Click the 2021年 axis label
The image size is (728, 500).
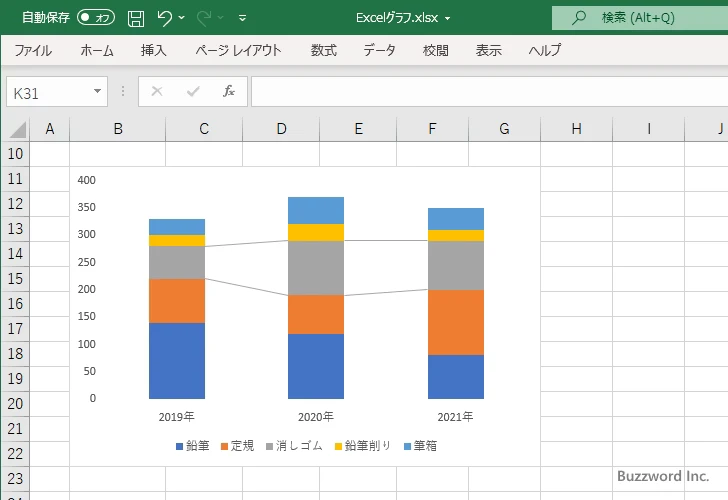pyautogui.click(x=455, y=417)
